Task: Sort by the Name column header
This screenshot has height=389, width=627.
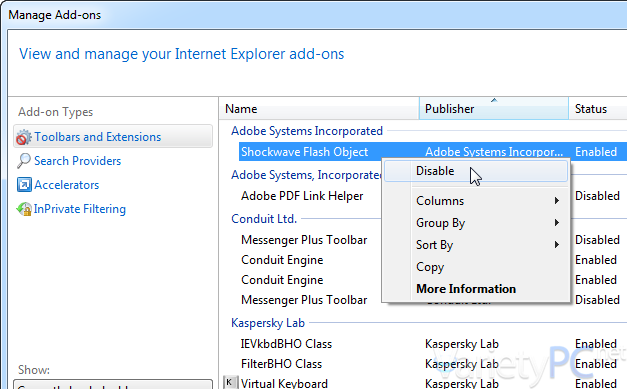Action: click(x=319, y=109)
